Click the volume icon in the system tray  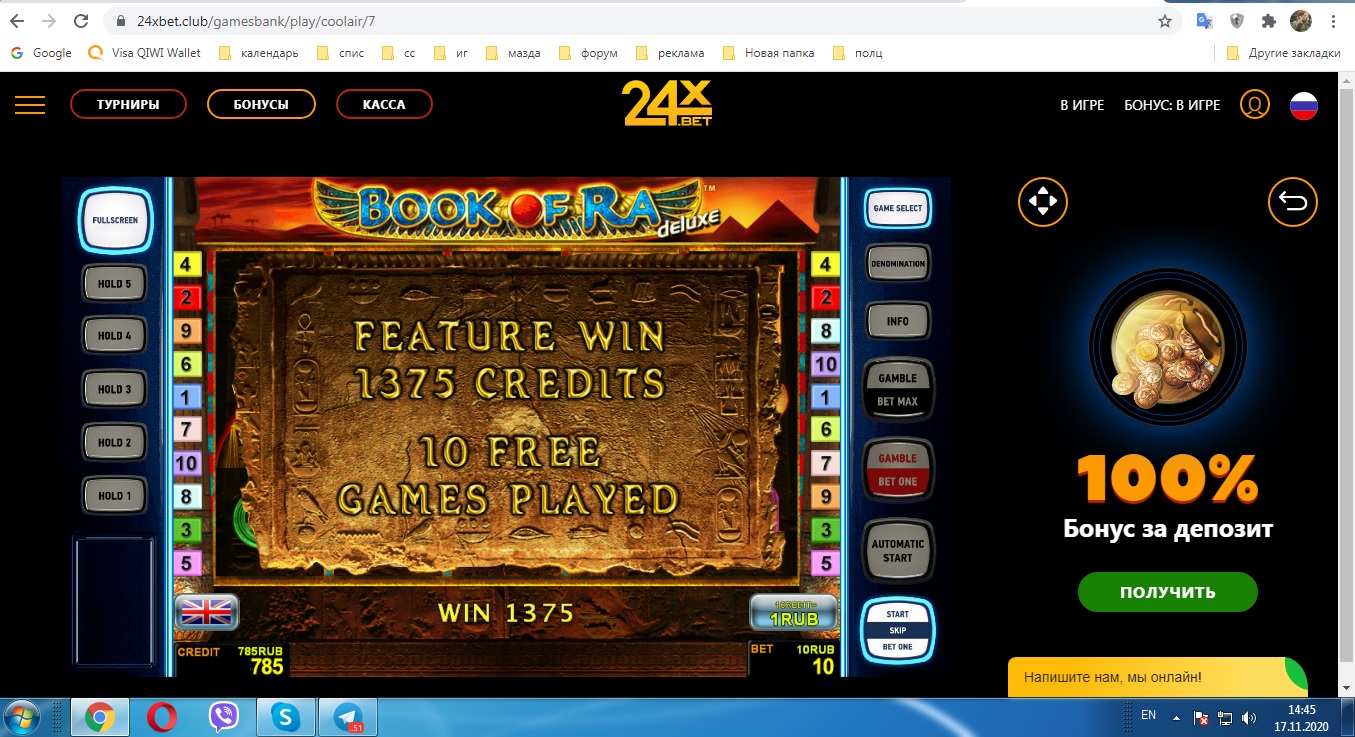[1248, 718]
